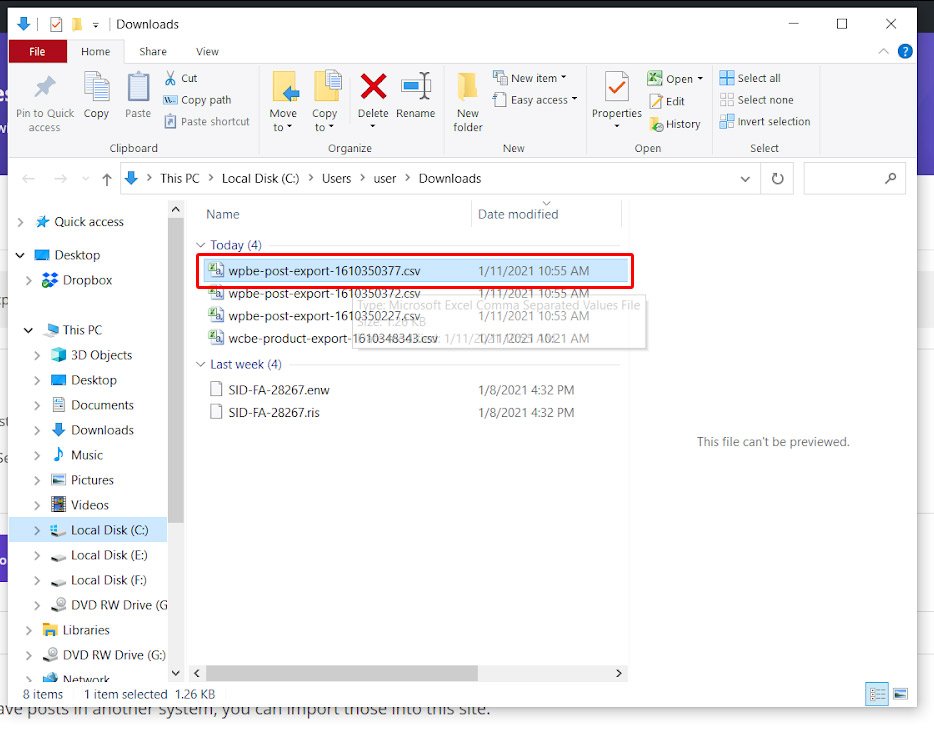Expand the Local Disk (C:) tree node

tap(37, 530)
